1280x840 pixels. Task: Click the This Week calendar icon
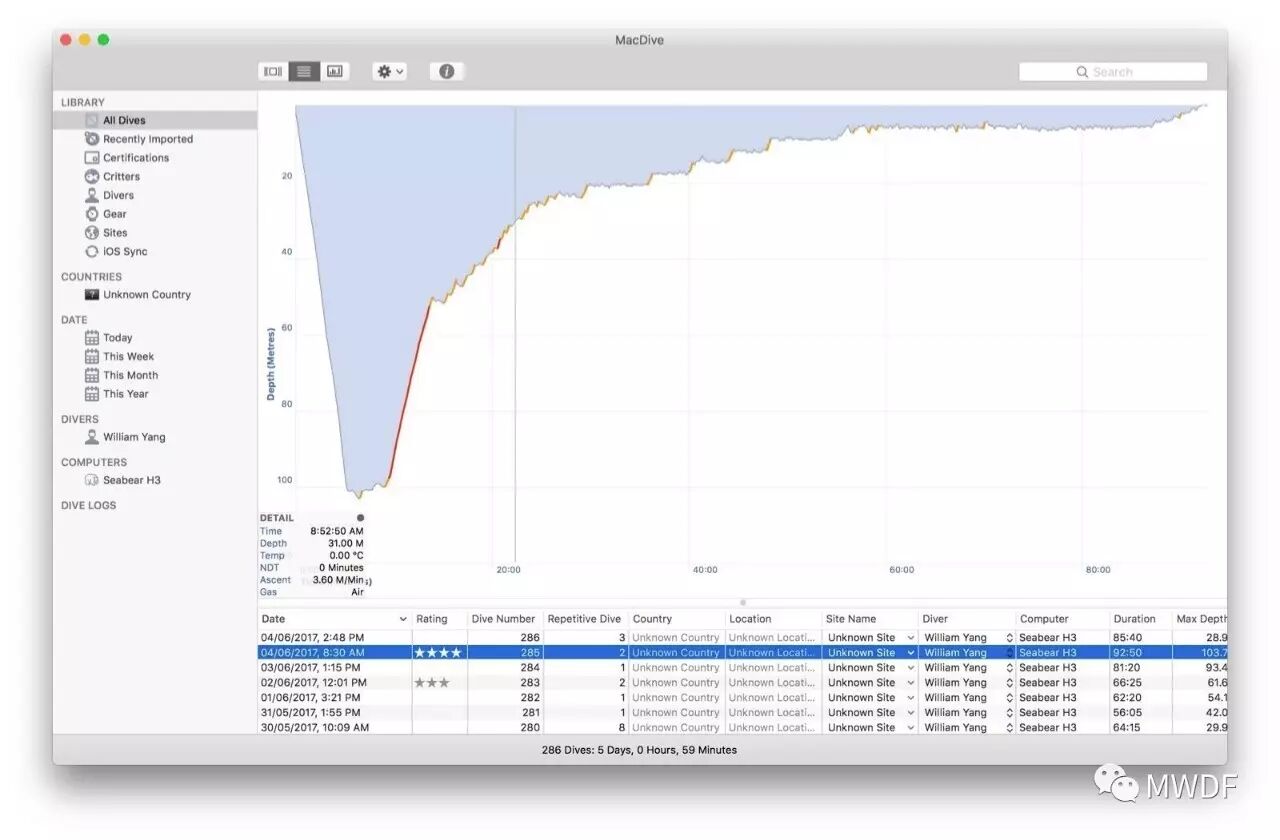pos(92,357)
